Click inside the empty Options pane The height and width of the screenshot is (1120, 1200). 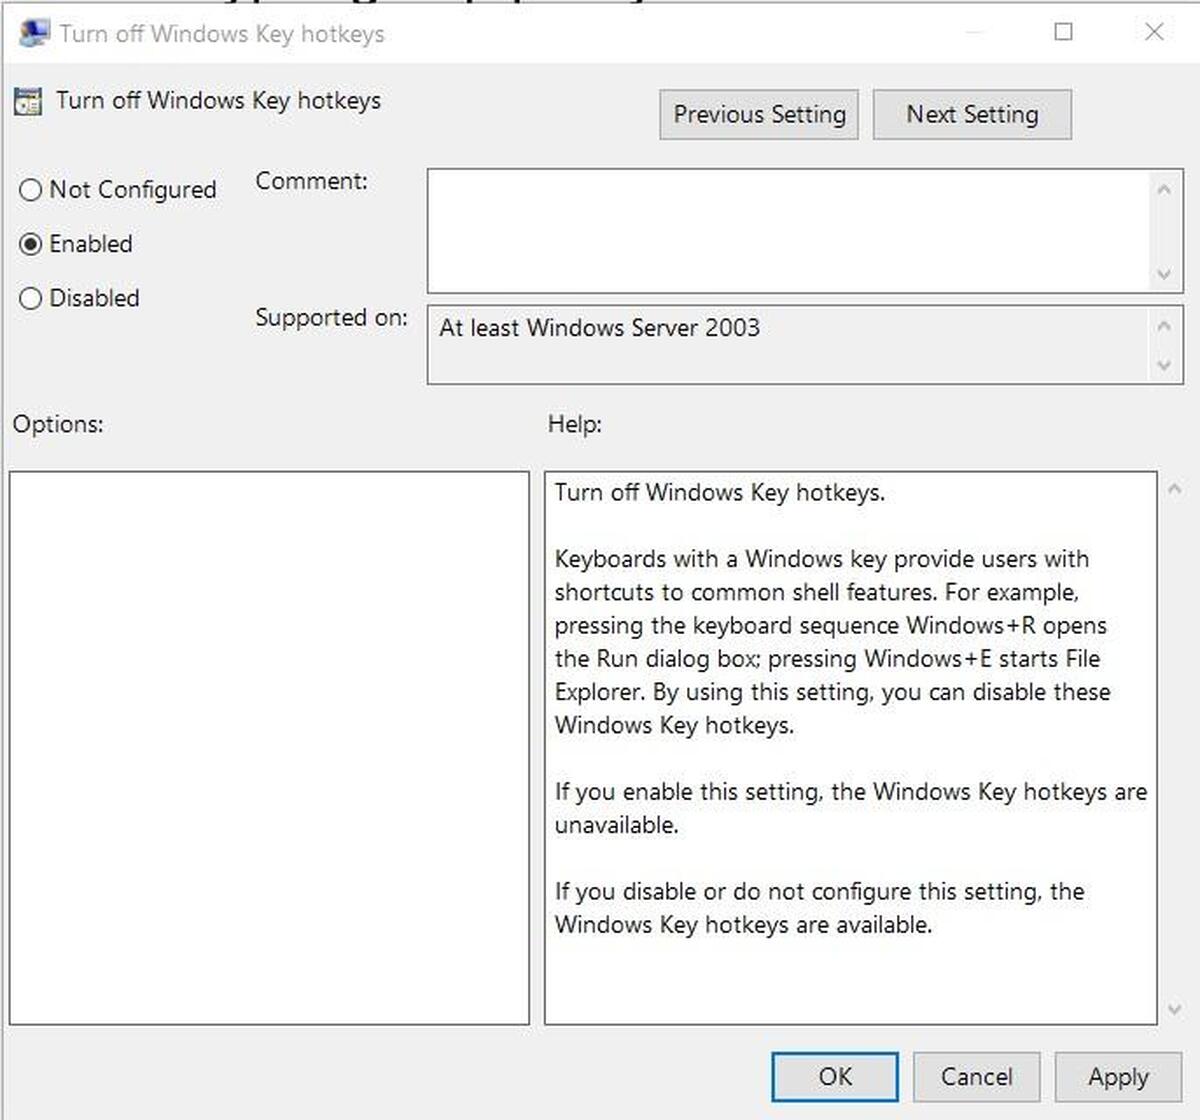tap(269, 747)
